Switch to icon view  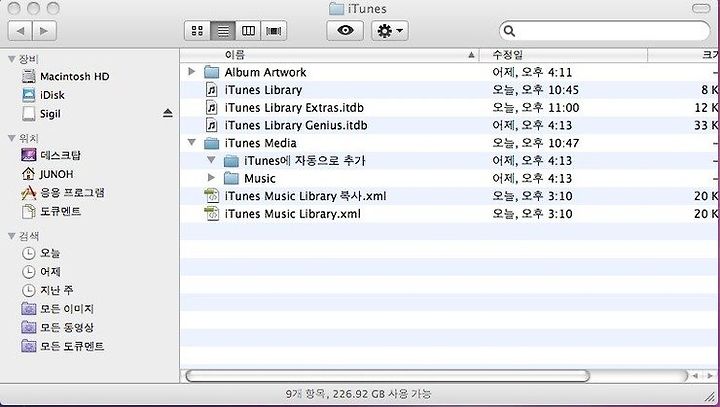click(x=197, y=31)
